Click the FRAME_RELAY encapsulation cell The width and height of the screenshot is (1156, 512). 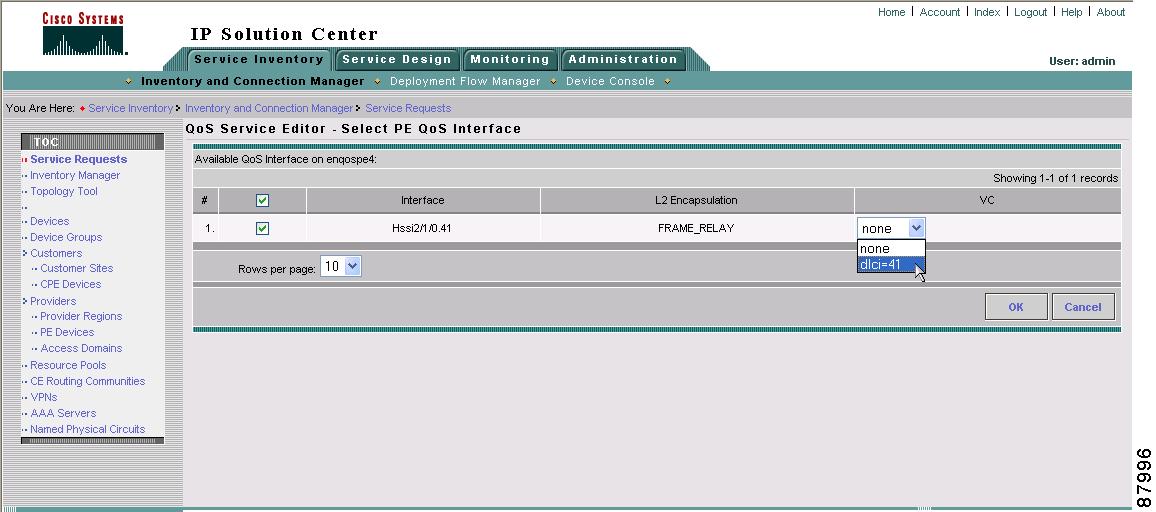696,228
